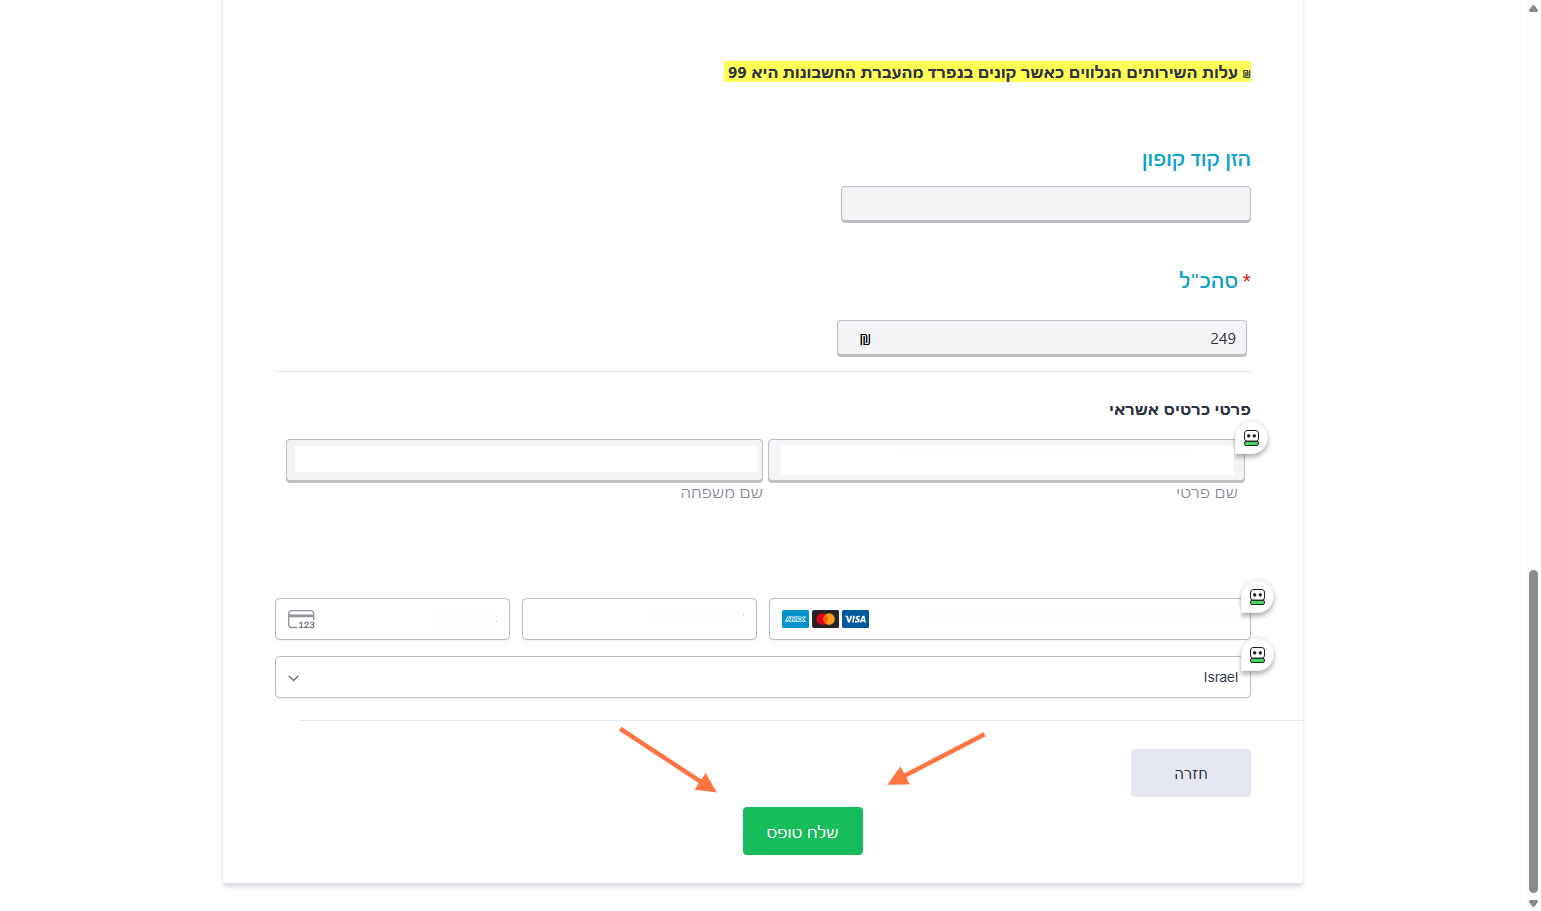1541x911 pixels.
Task: Click the CVC 123 card icon
Action: click(301, 620)
